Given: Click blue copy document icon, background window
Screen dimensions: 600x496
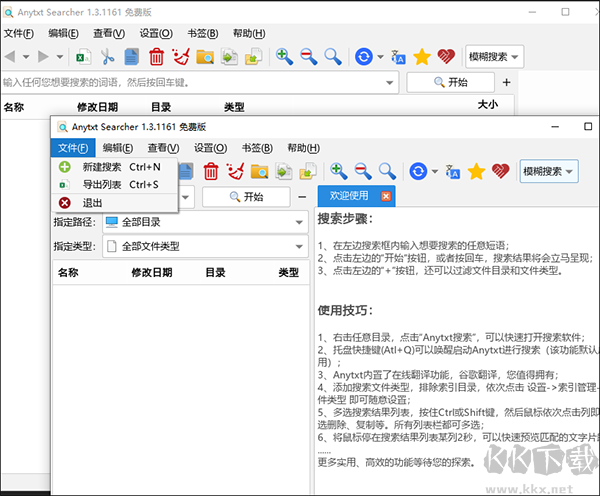Looking at the screenshot, I should coord(132,57).
